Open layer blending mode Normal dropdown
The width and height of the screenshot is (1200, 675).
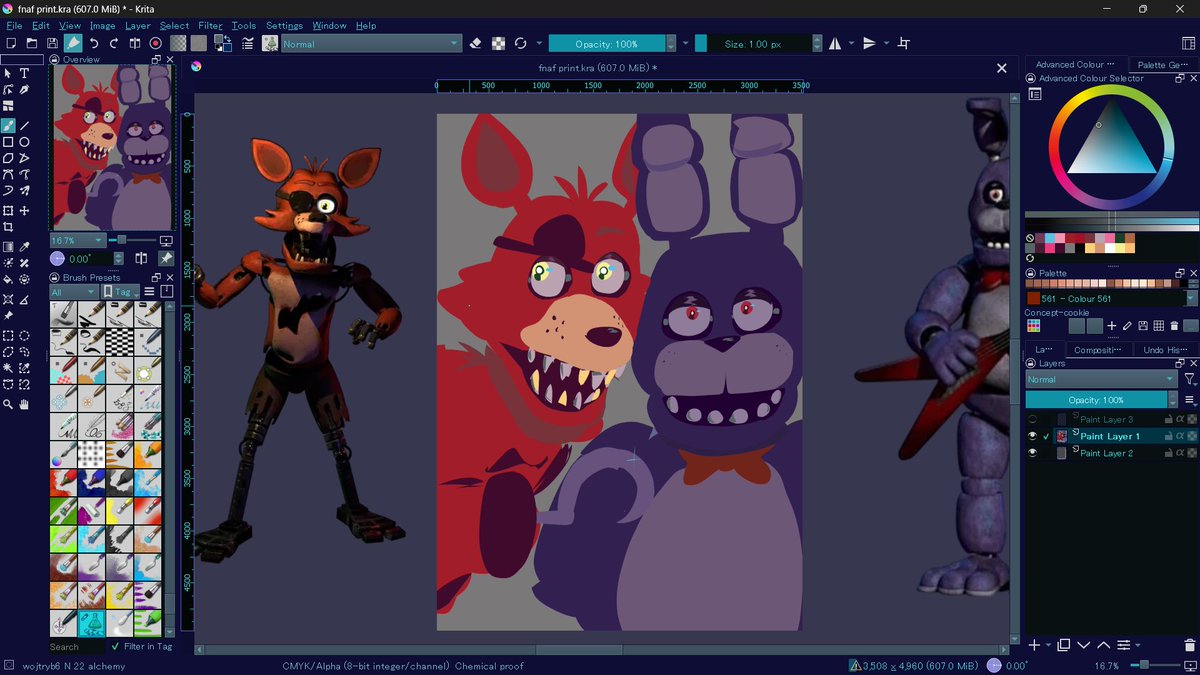point(1100,380)
